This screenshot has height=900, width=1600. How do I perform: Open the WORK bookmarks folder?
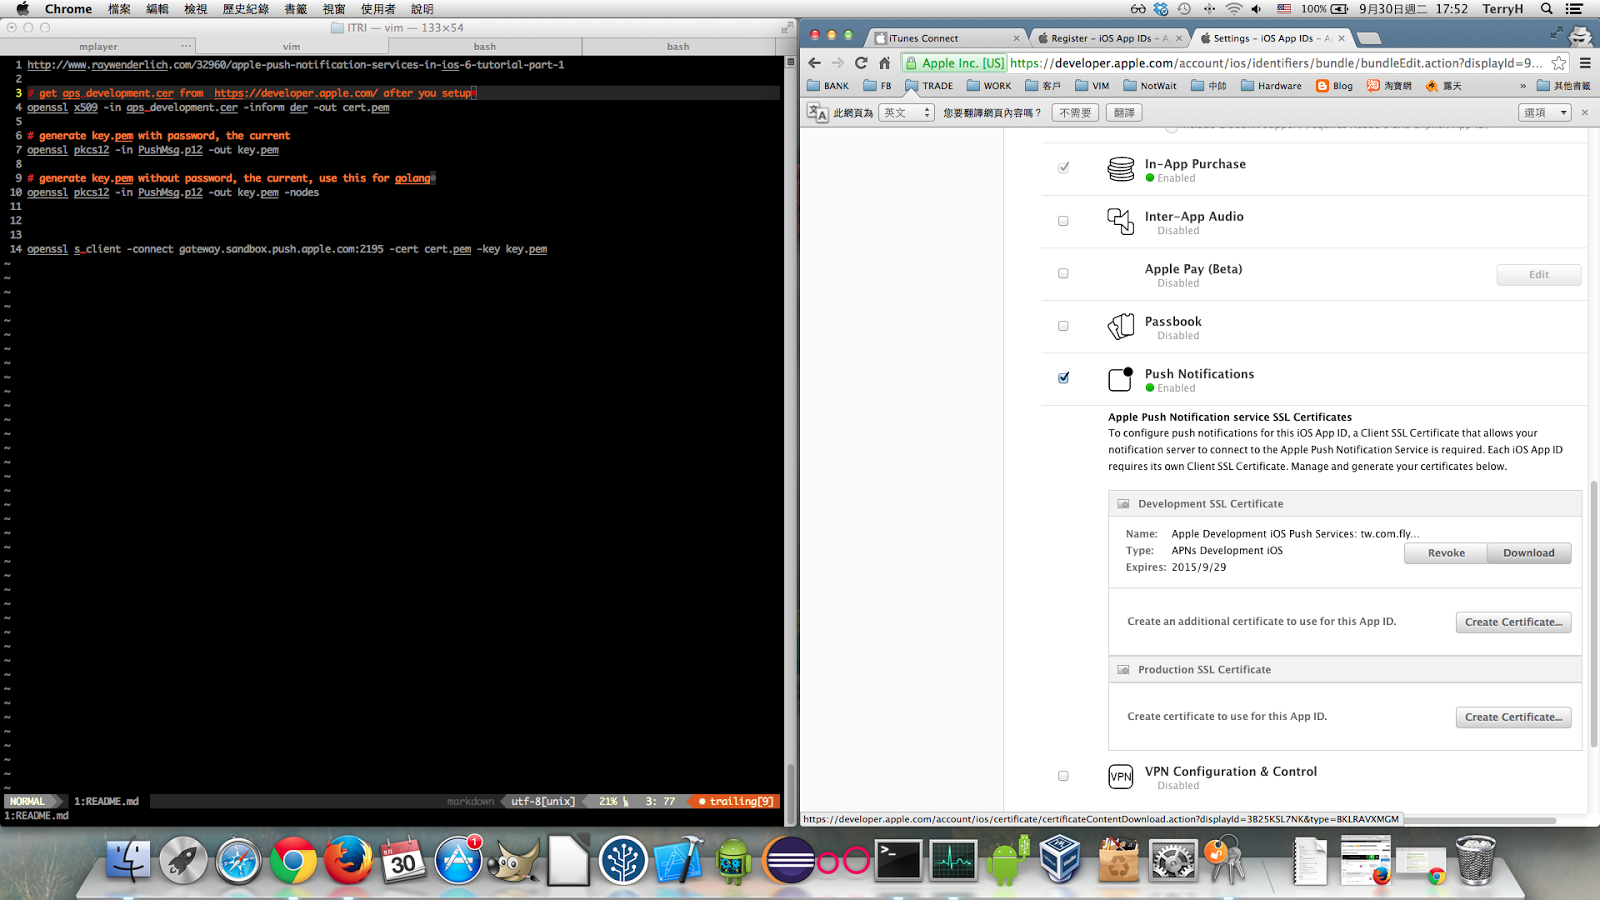click(x=989, y=86)
